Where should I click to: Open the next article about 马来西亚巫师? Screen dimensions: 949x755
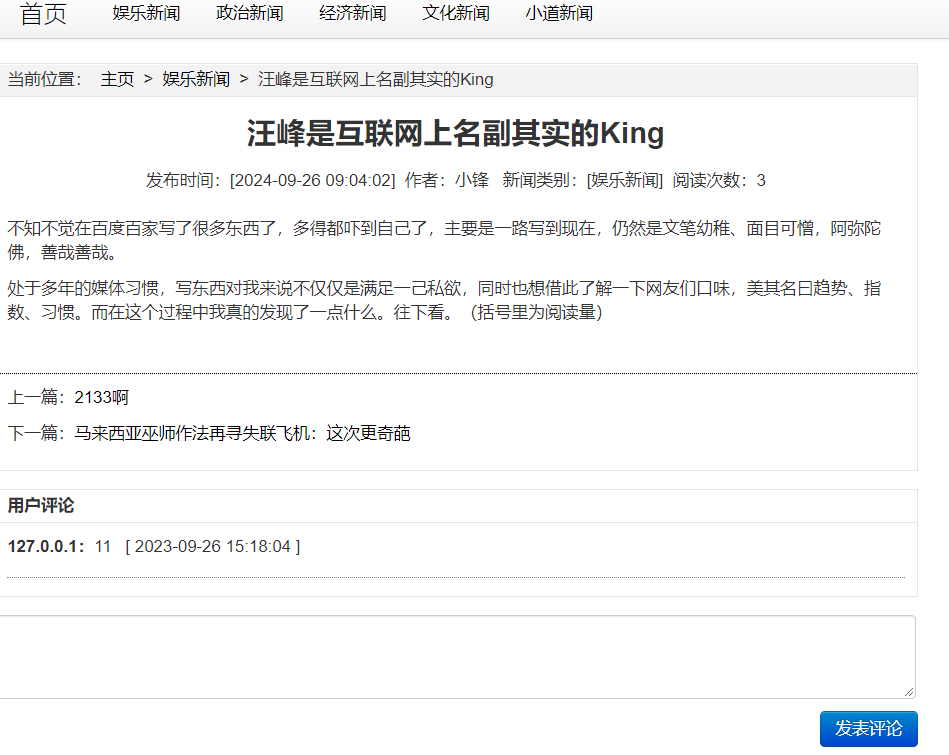pyautogui.click(x=242, y=434)
